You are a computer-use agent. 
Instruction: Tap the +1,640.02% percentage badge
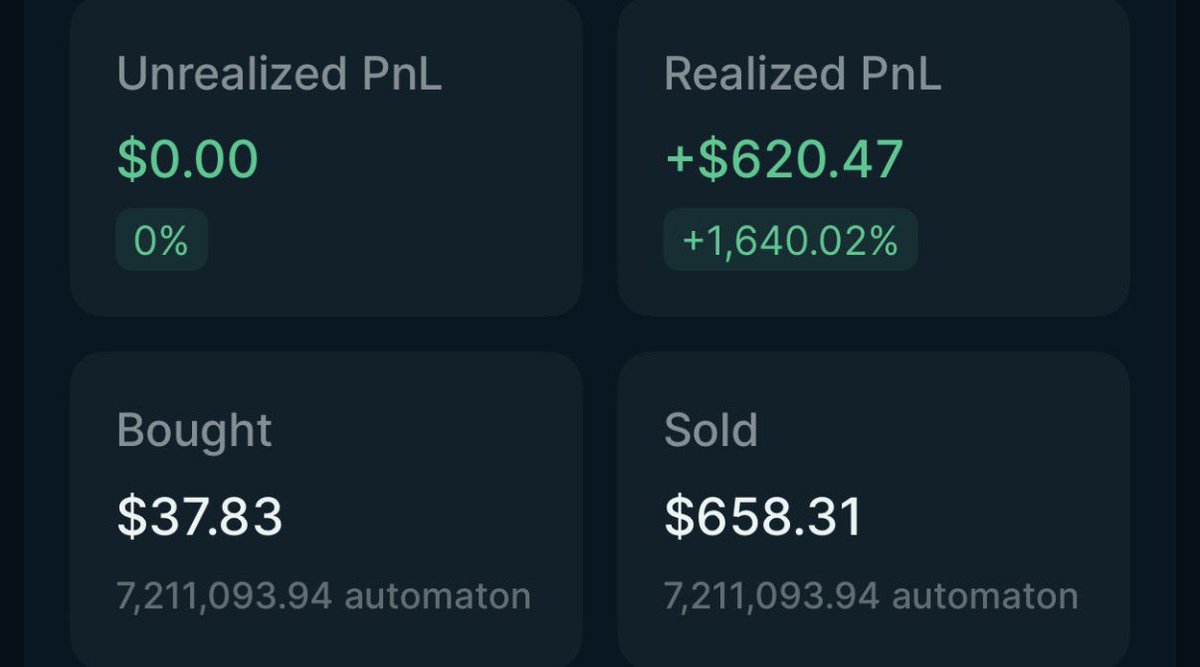[790, 240]
